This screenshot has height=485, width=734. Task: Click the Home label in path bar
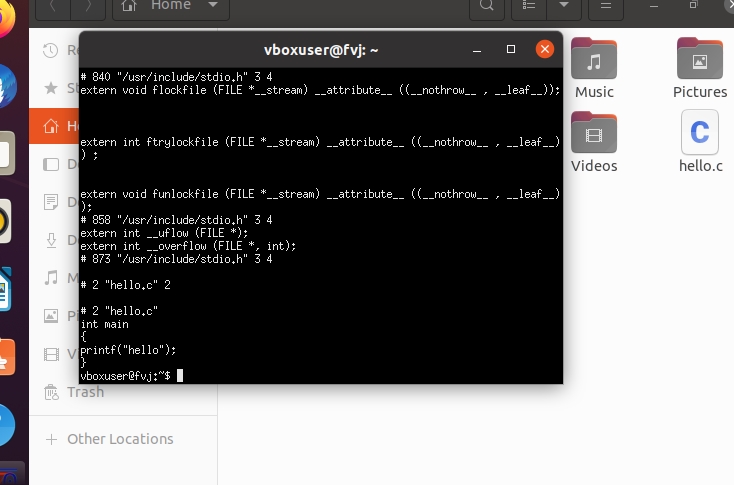(x=171, y=6)
